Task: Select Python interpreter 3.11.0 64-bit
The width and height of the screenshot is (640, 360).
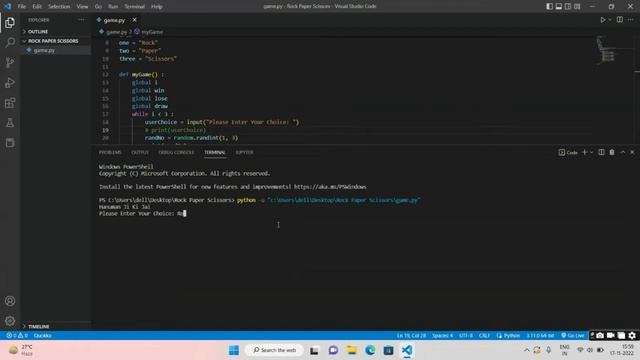Action: point(540,336)
